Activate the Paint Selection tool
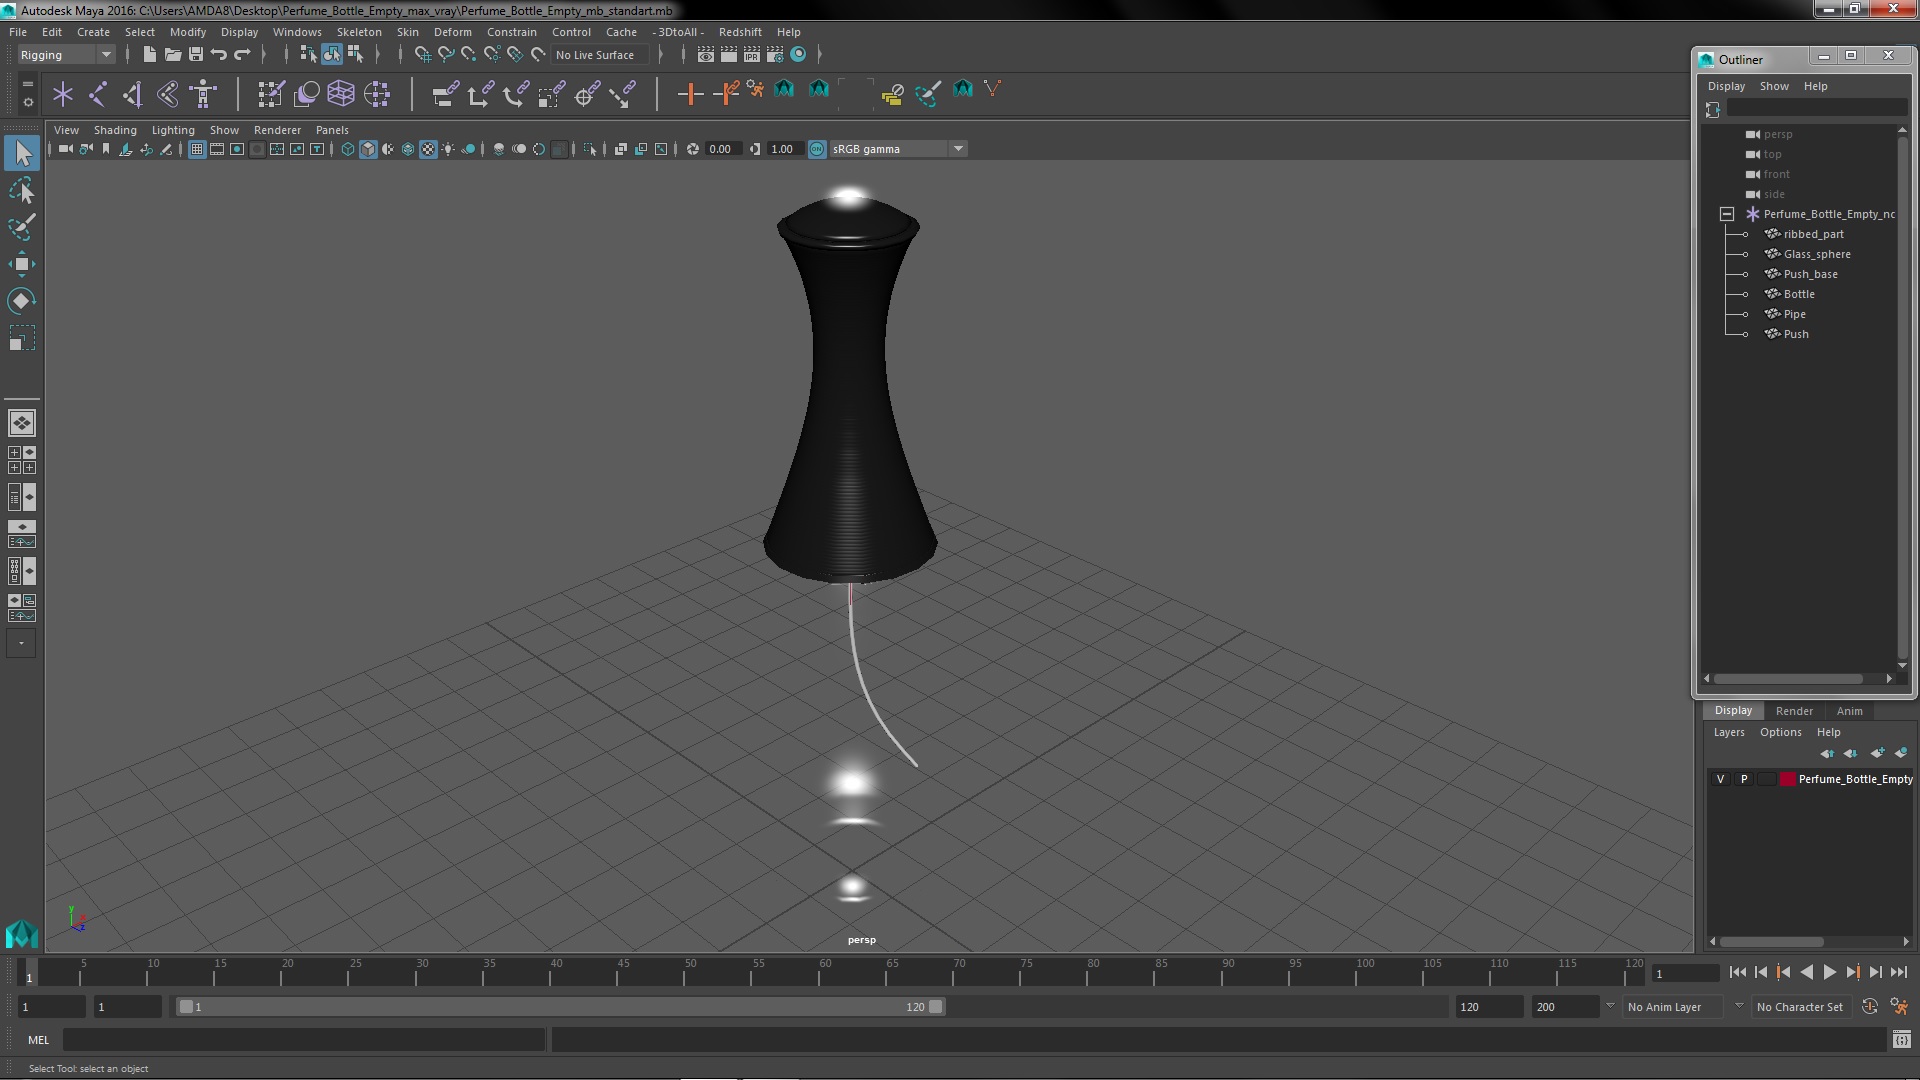 [22, 227]
